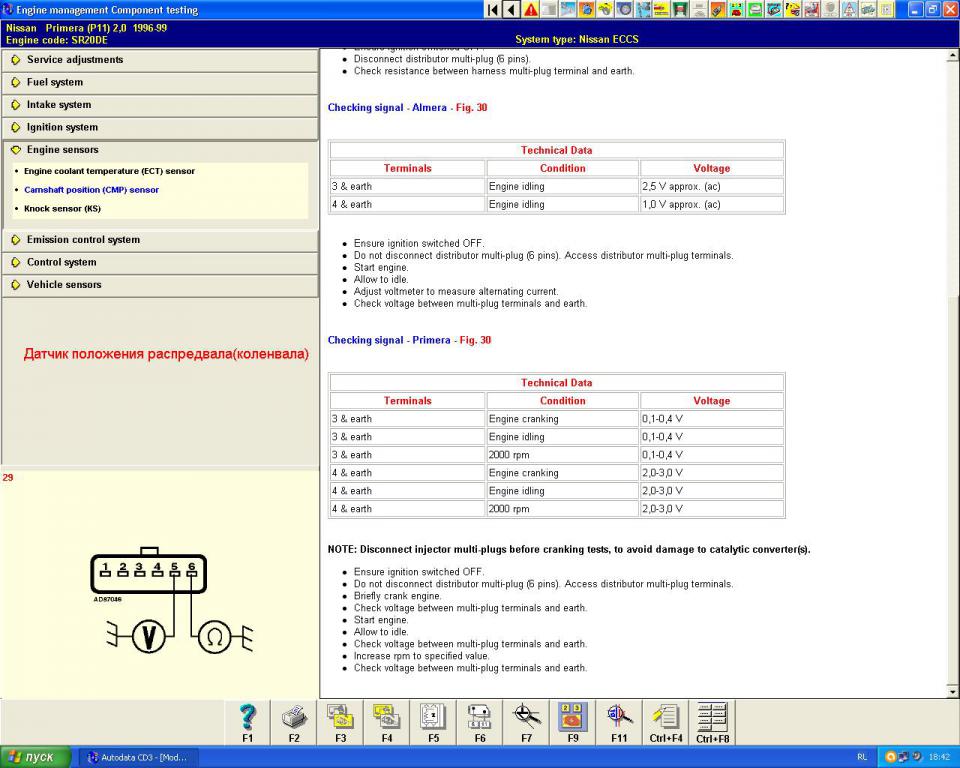Collapse the Engine sensors section

click(160, 150)
